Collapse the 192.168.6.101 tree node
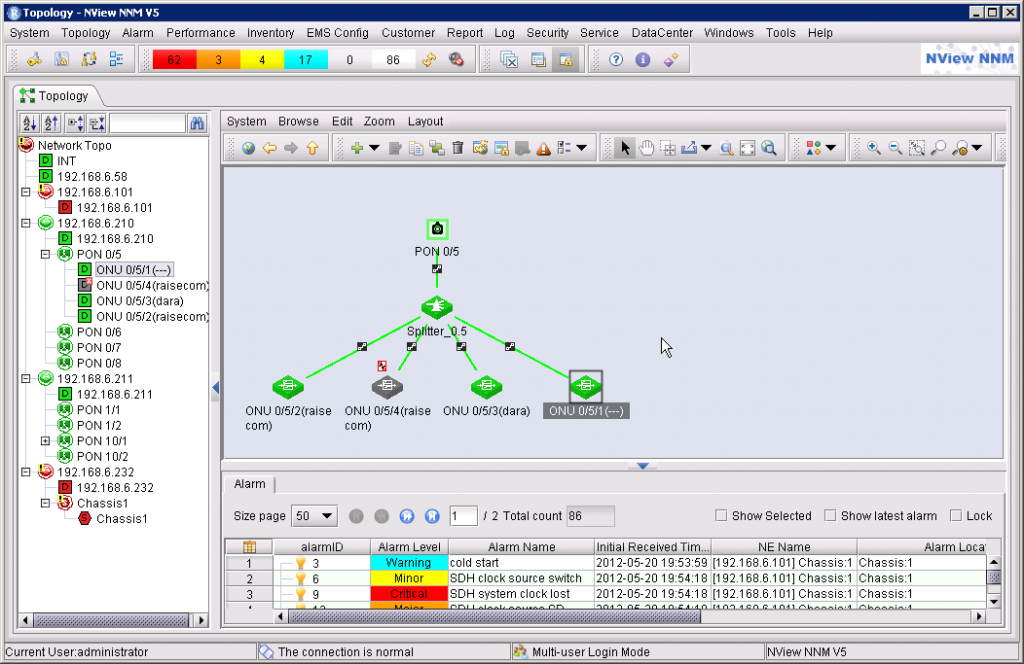This screenshot has height=664, width=1024. pyautogui.click(x=25, y=192)
